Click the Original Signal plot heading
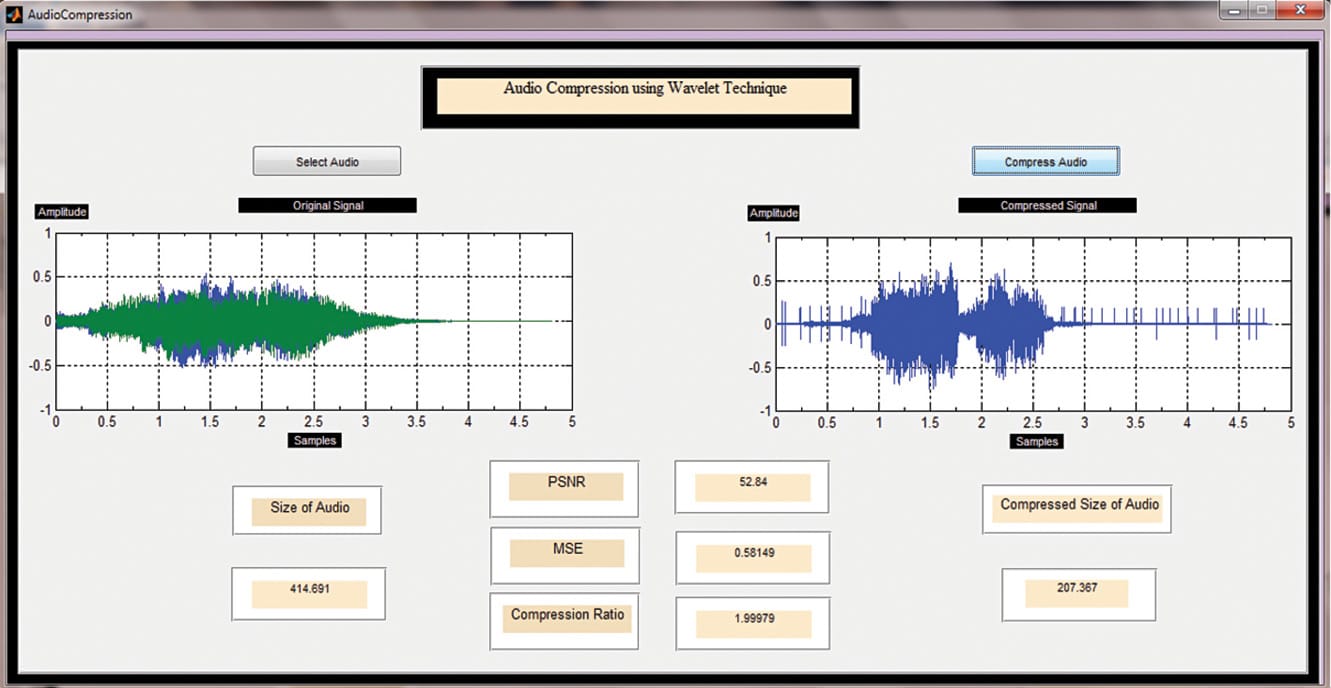The width and height of the screenshot is (1331, 688). (x=327, y=205)
